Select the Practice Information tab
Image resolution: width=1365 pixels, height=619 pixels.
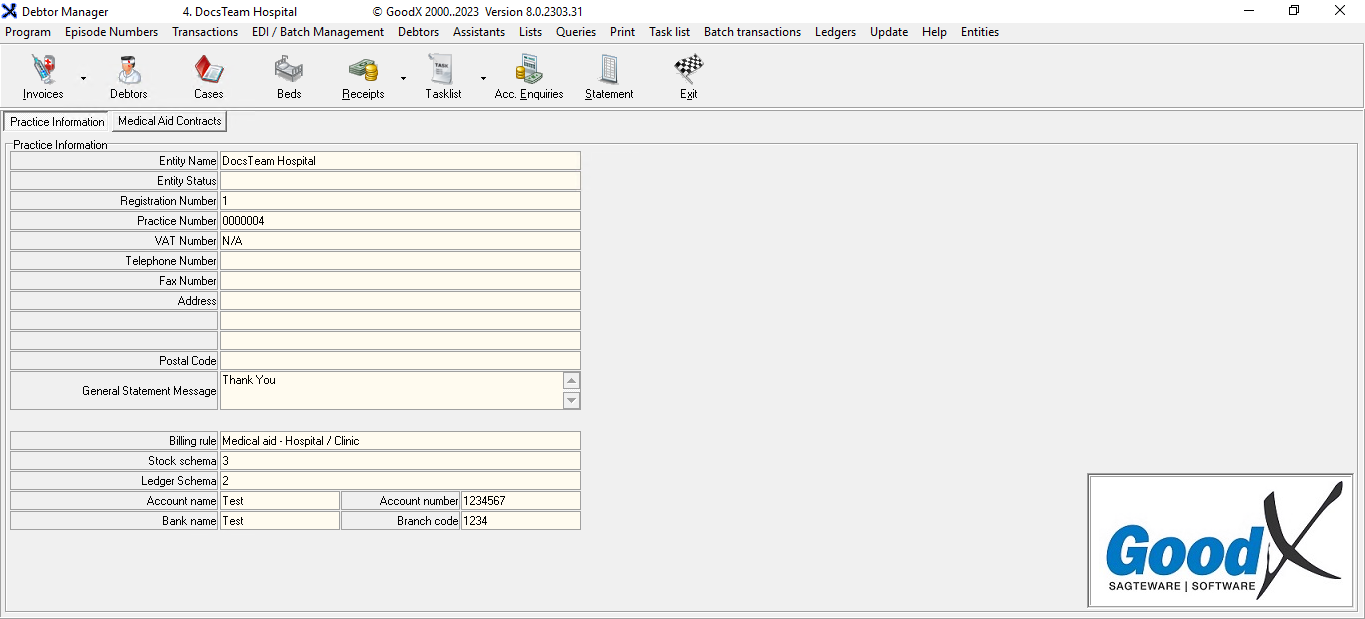point(57,122)
